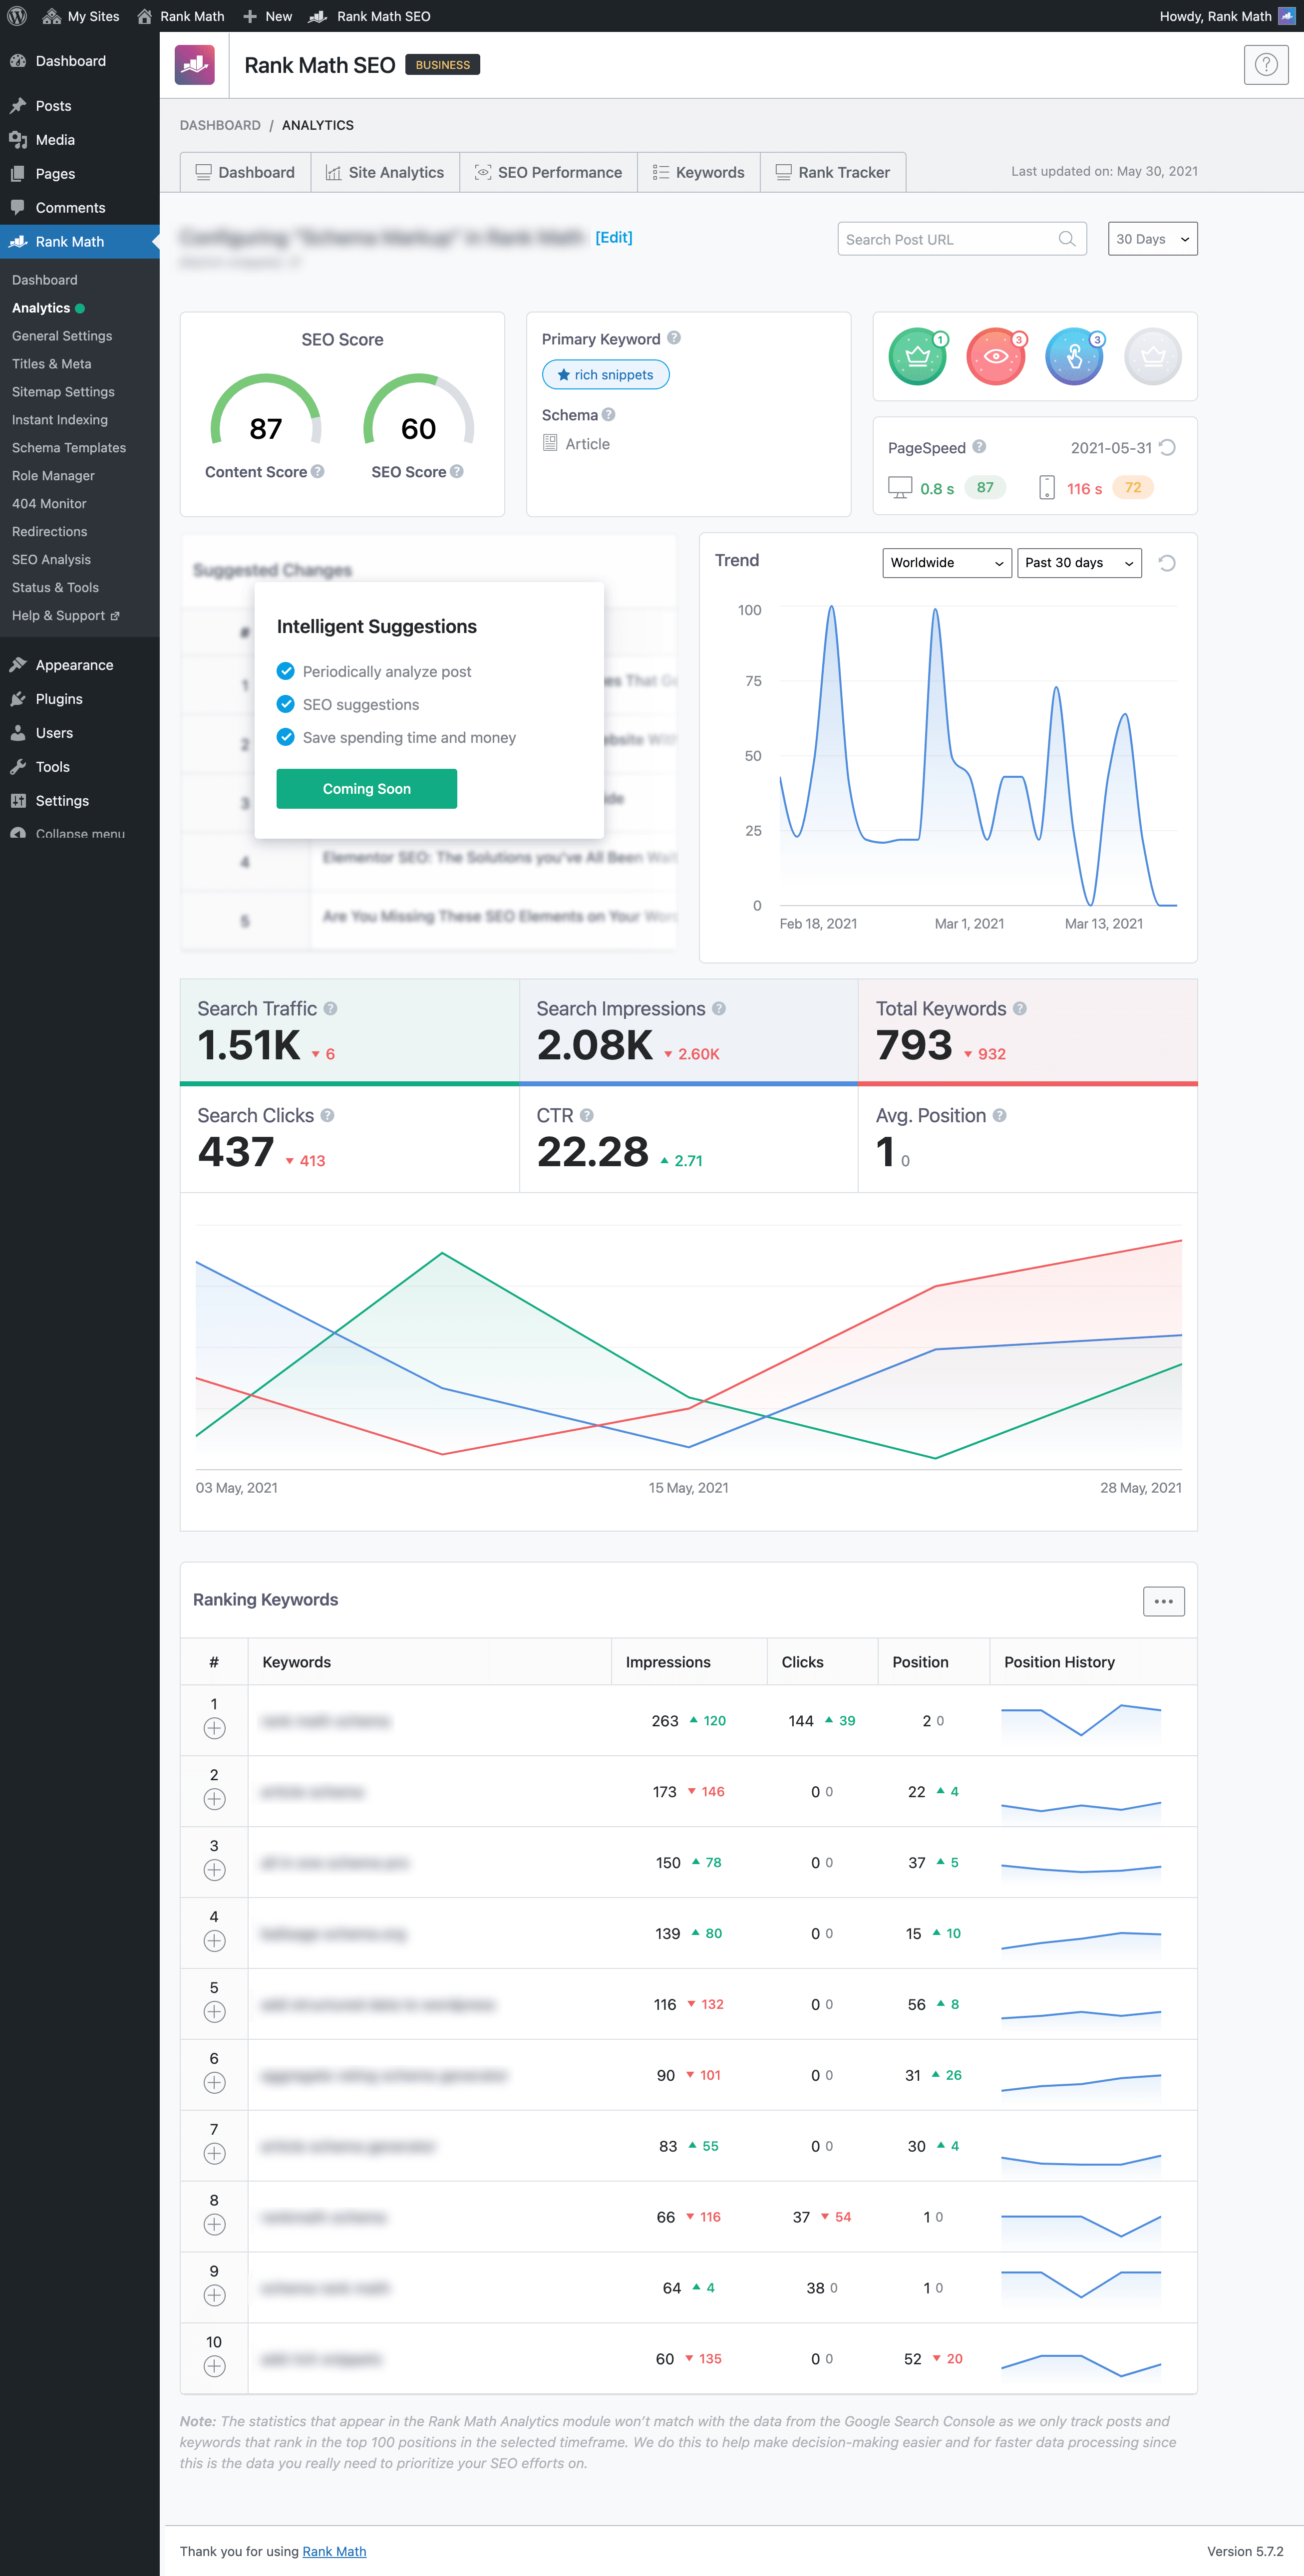The width and height of the screenshot is (1304, 2576).
Task: Click the desktop PageSpeed monitor icon
Action: [900, 487]
